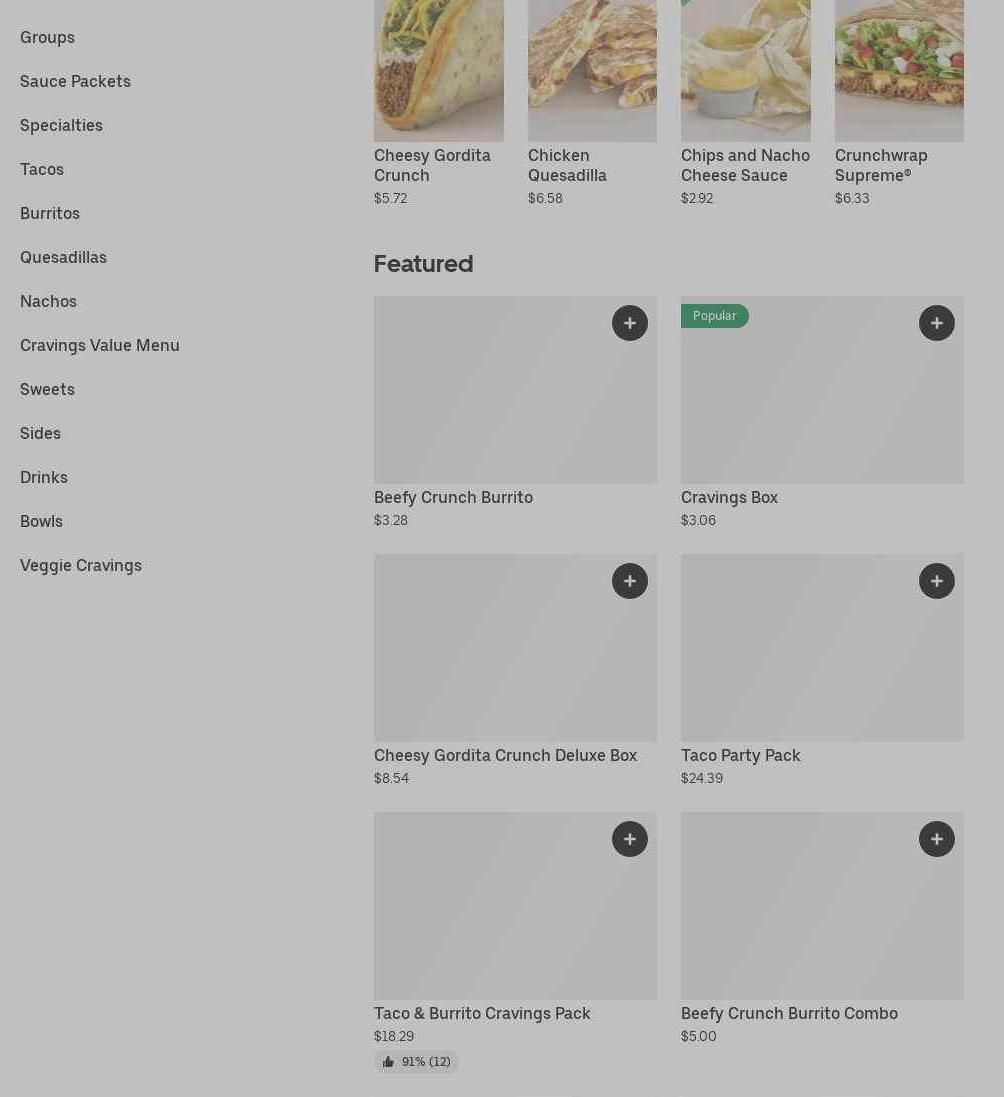Open the Sauce Packets category
The width and height of the screenshot is (1004, 1097).
(75, 81)
